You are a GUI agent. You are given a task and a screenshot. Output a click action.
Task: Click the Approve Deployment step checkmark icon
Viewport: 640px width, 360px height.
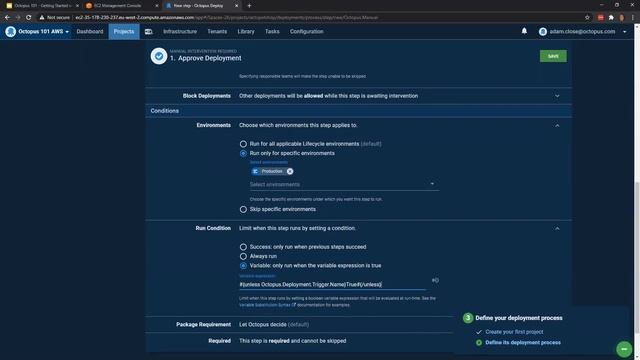tap(159, 56)
